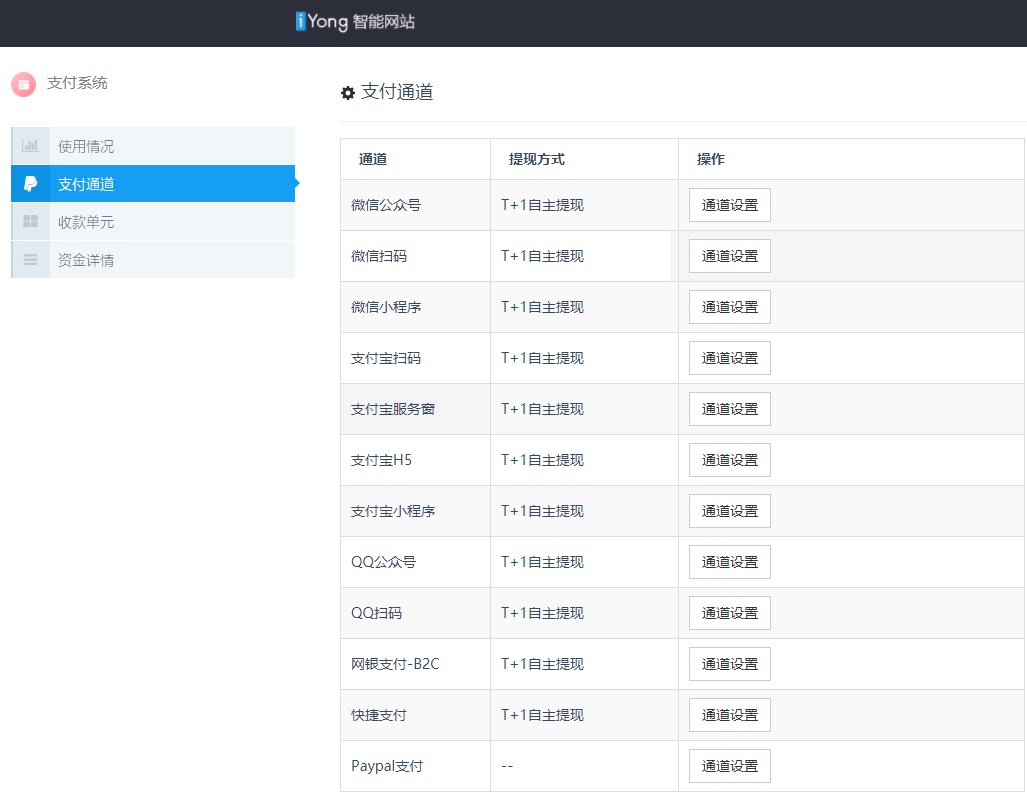Open 通道设置 for 支付宝H5

[729, 459]
